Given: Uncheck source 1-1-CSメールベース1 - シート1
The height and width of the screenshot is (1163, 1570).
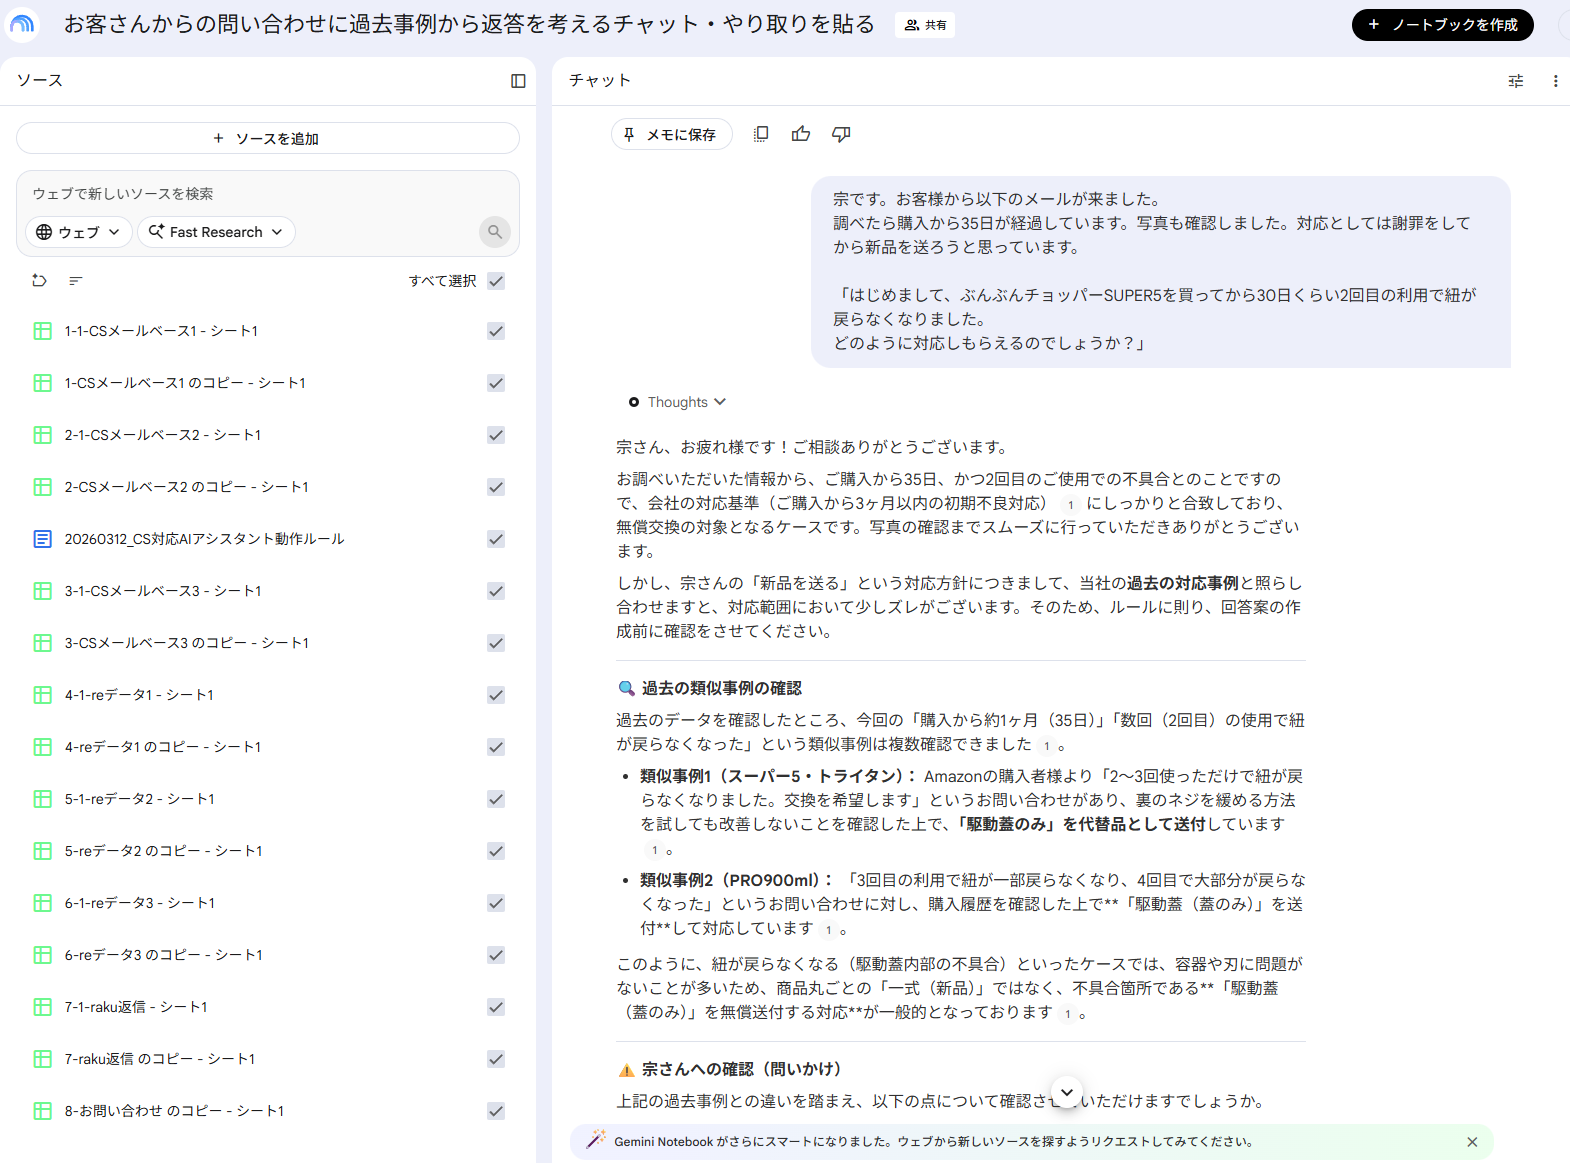Looking at the screenshot, I should [496, 331].
